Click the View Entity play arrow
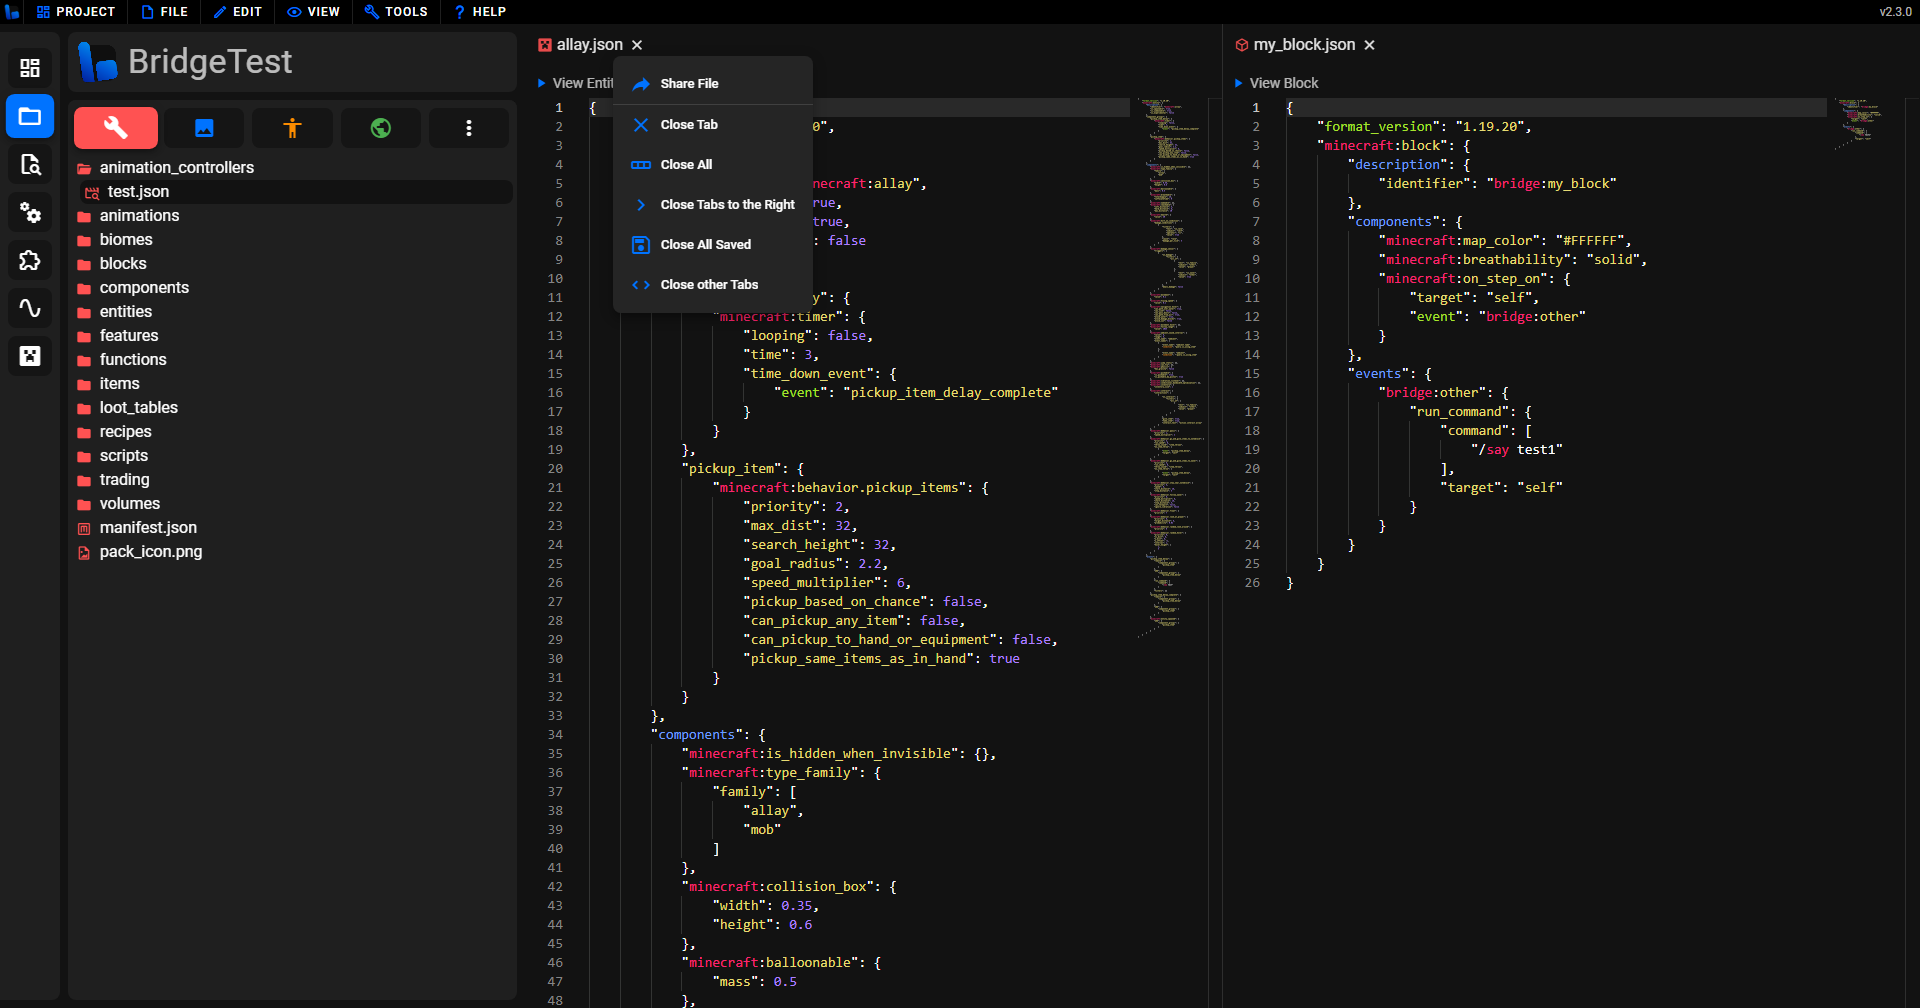 tap(542, 83)
